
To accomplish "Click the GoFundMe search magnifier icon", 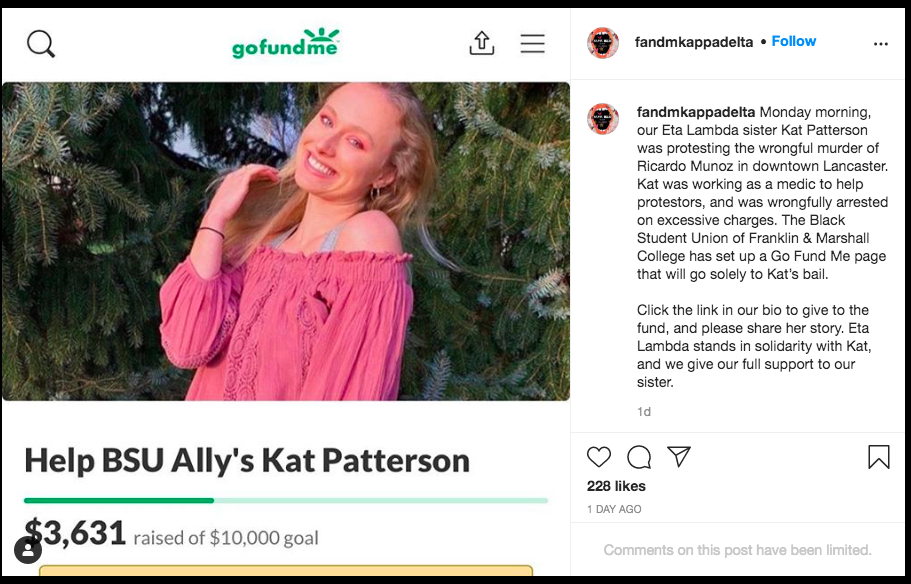I will pyautogui.click(x=41, y=44).
